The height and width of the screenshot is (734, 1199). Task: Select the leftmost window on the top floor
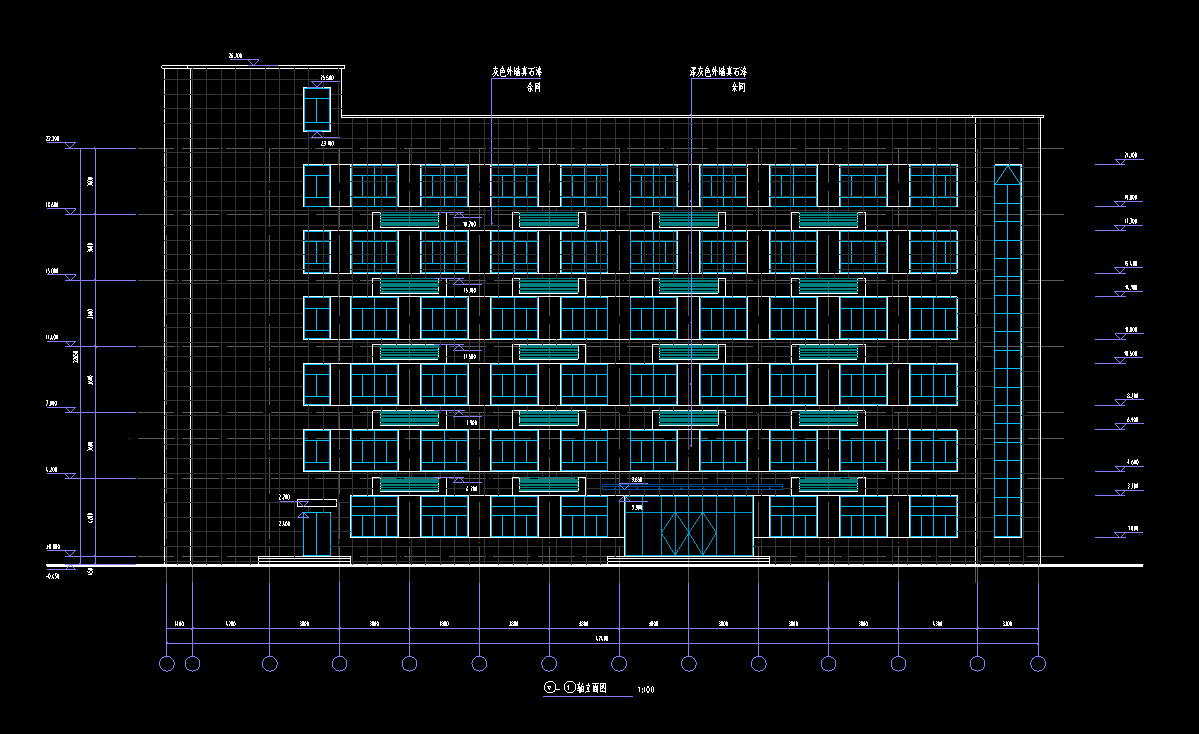click(317, 186)
